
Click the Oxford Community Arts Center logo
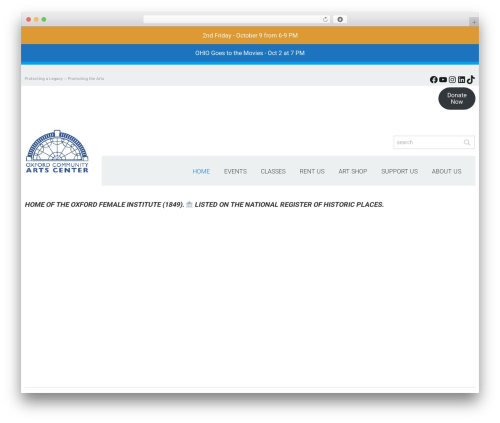tap(57, 151)
